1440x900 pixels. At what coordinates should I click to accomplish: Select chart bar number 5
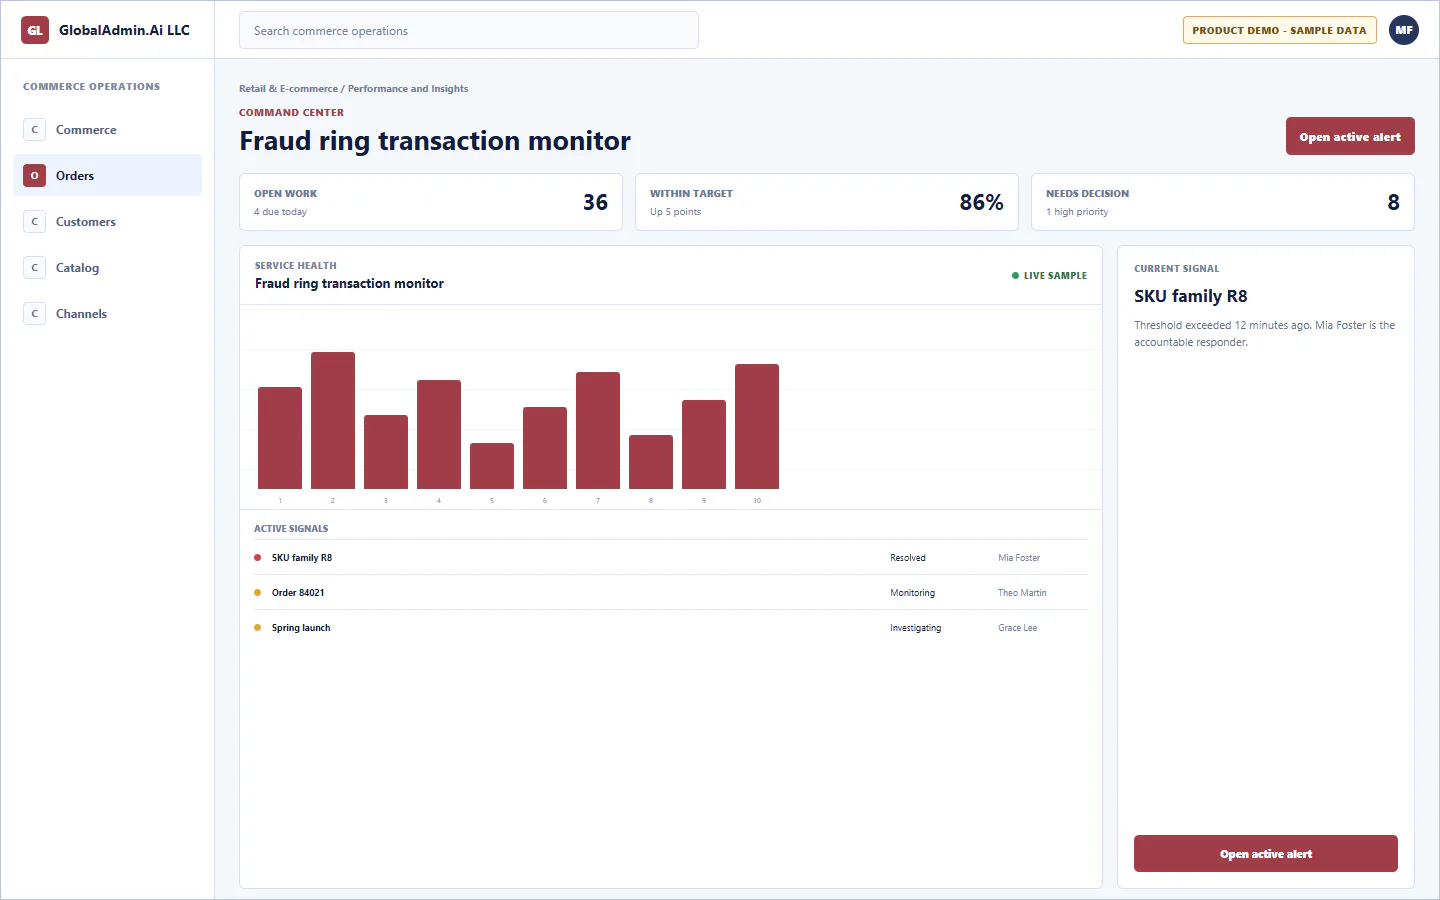click(492, 466)
